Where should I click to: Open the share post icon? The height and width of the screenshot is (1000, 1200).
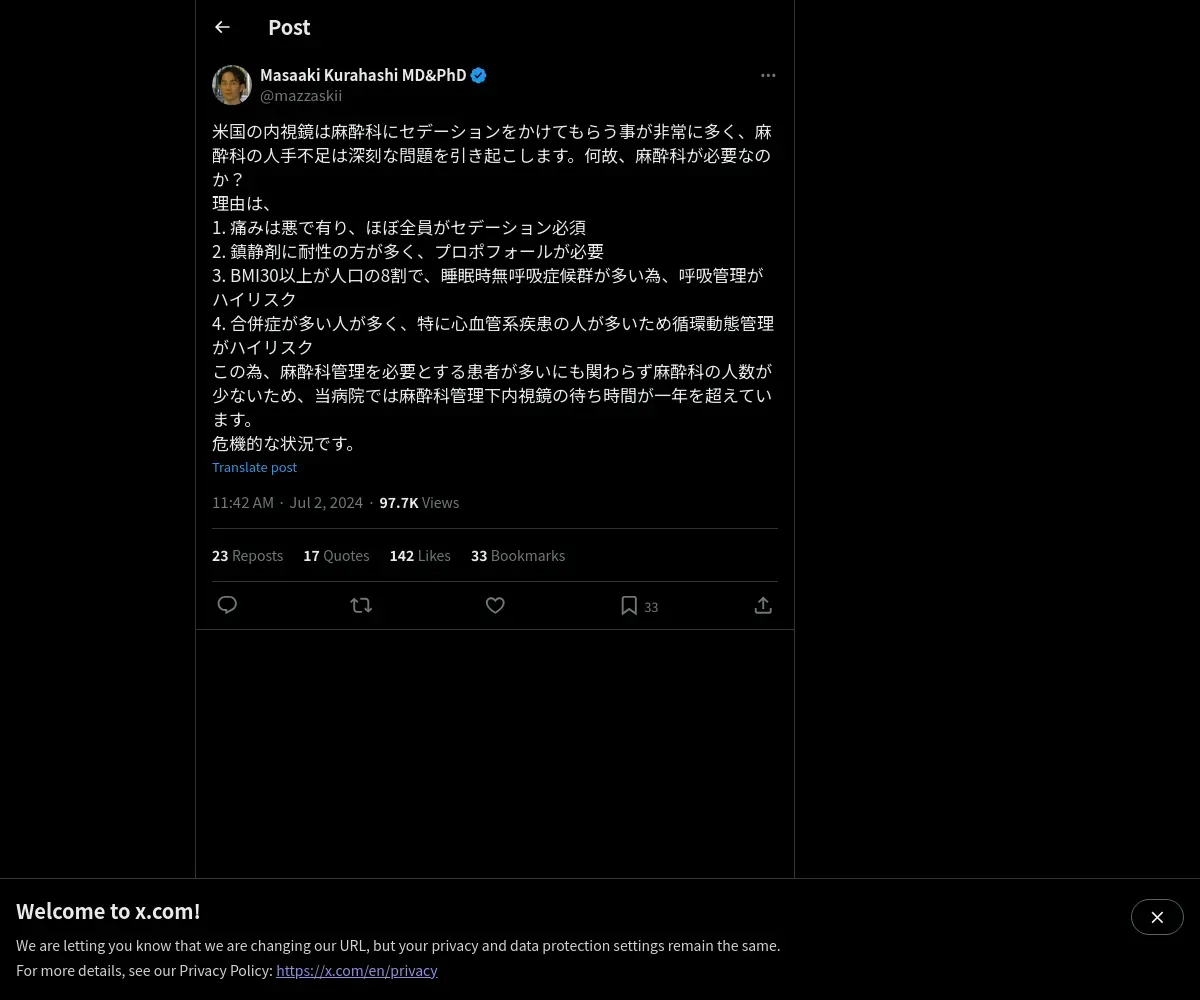coord(763,605)
